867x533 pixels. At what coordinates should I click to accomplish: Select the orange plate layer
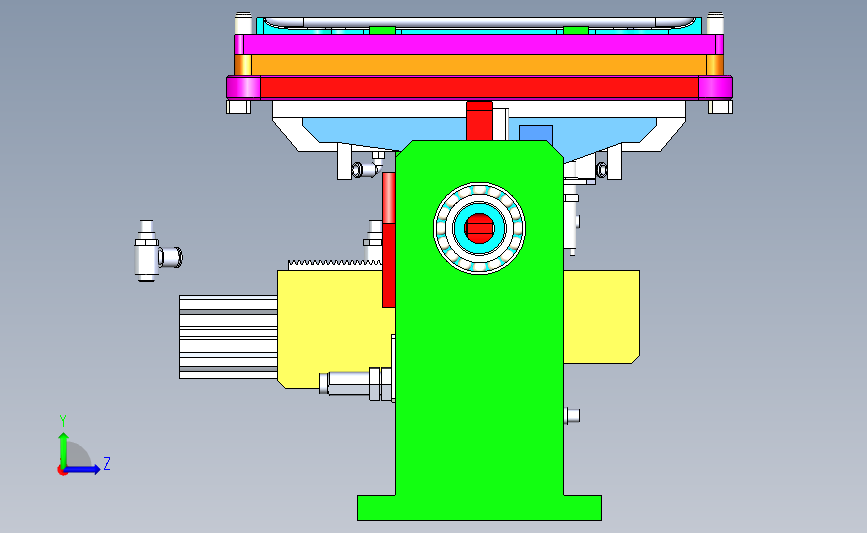coord(479,65)
